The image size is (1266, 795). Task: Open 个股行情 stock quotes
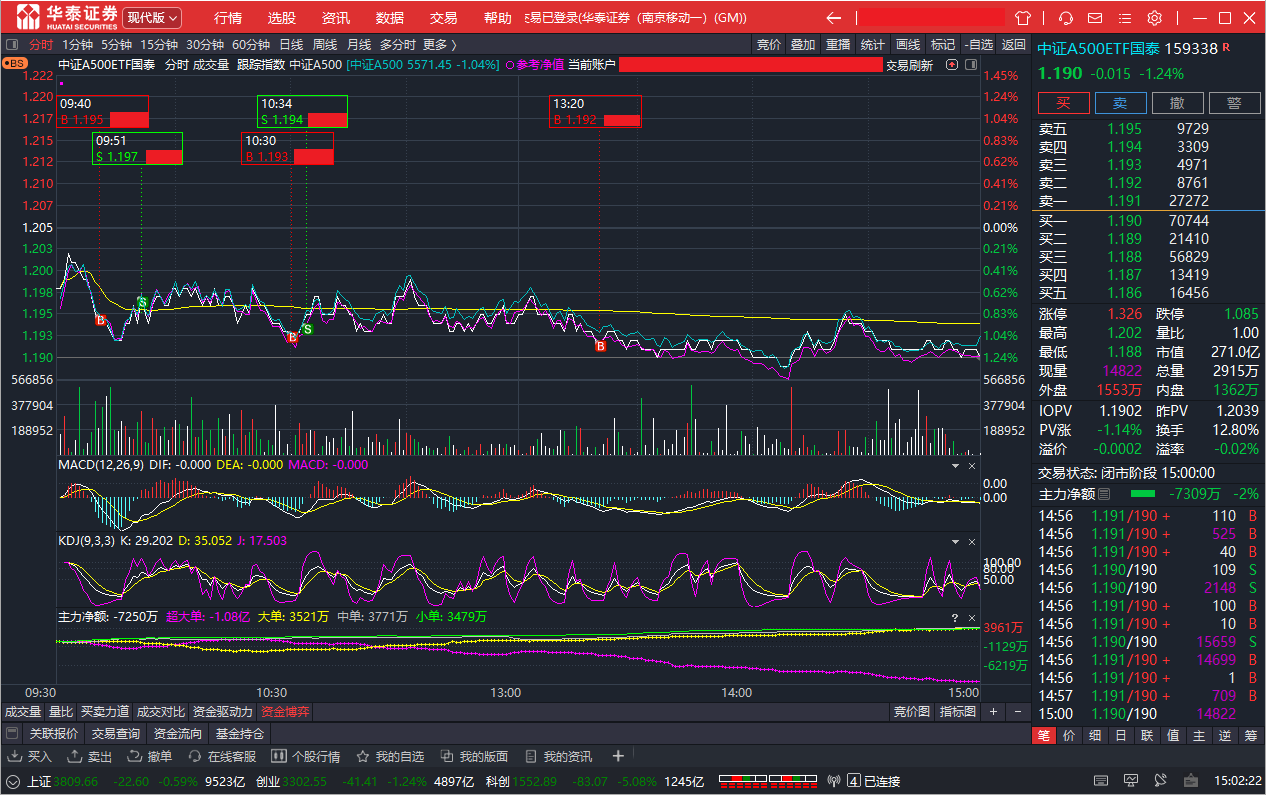tap(306, 756)
